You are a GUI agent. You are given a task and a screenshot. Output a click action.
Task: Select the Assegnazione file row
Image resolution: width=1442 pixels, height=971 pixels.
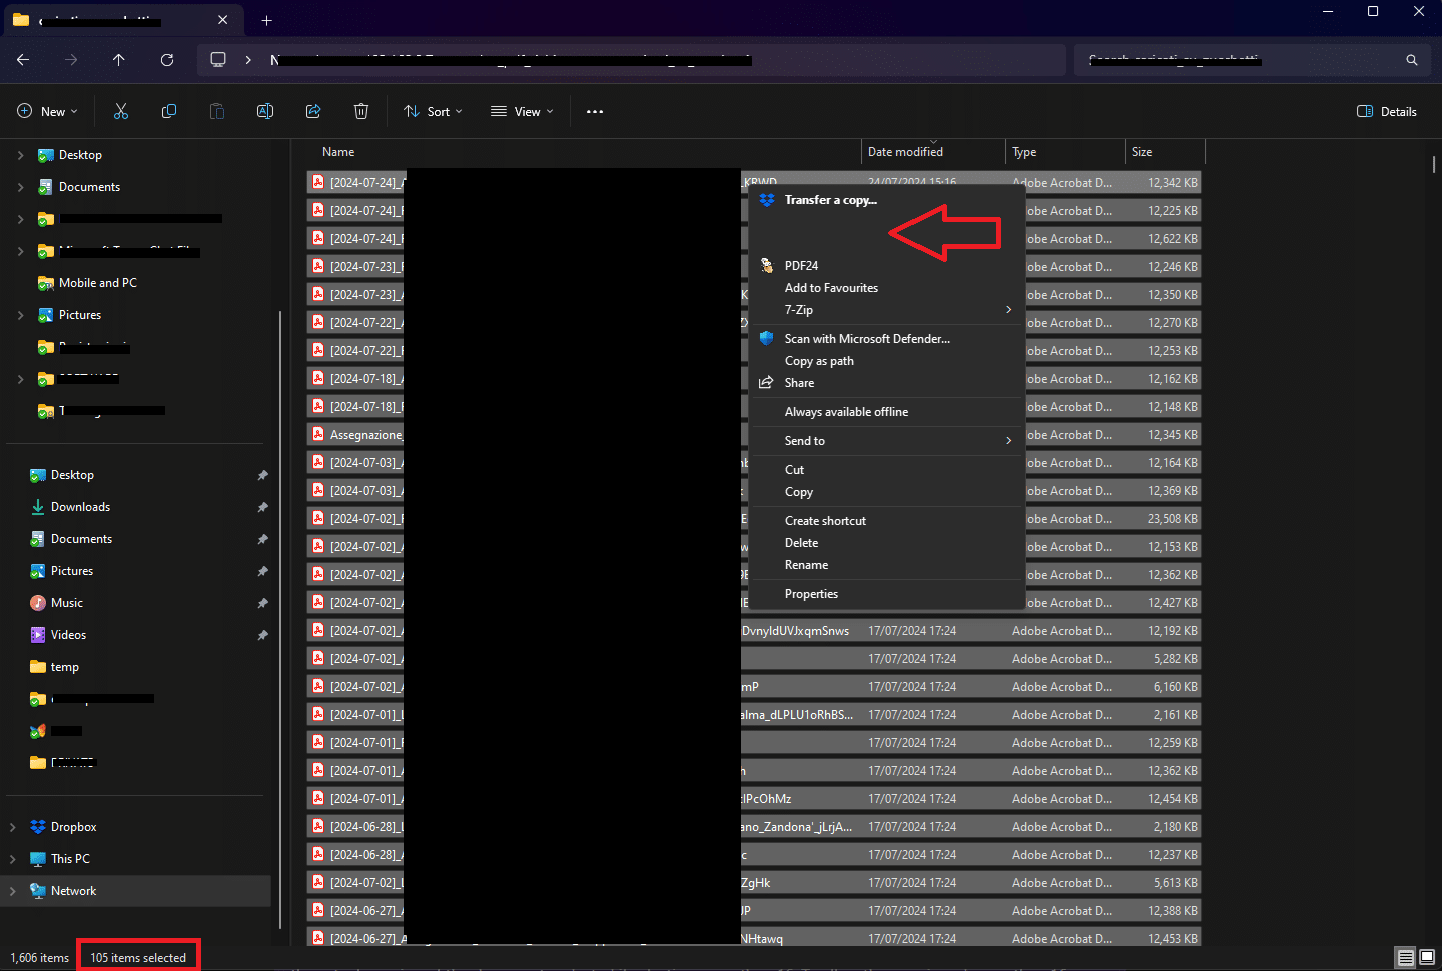click(x=753, y=435)
